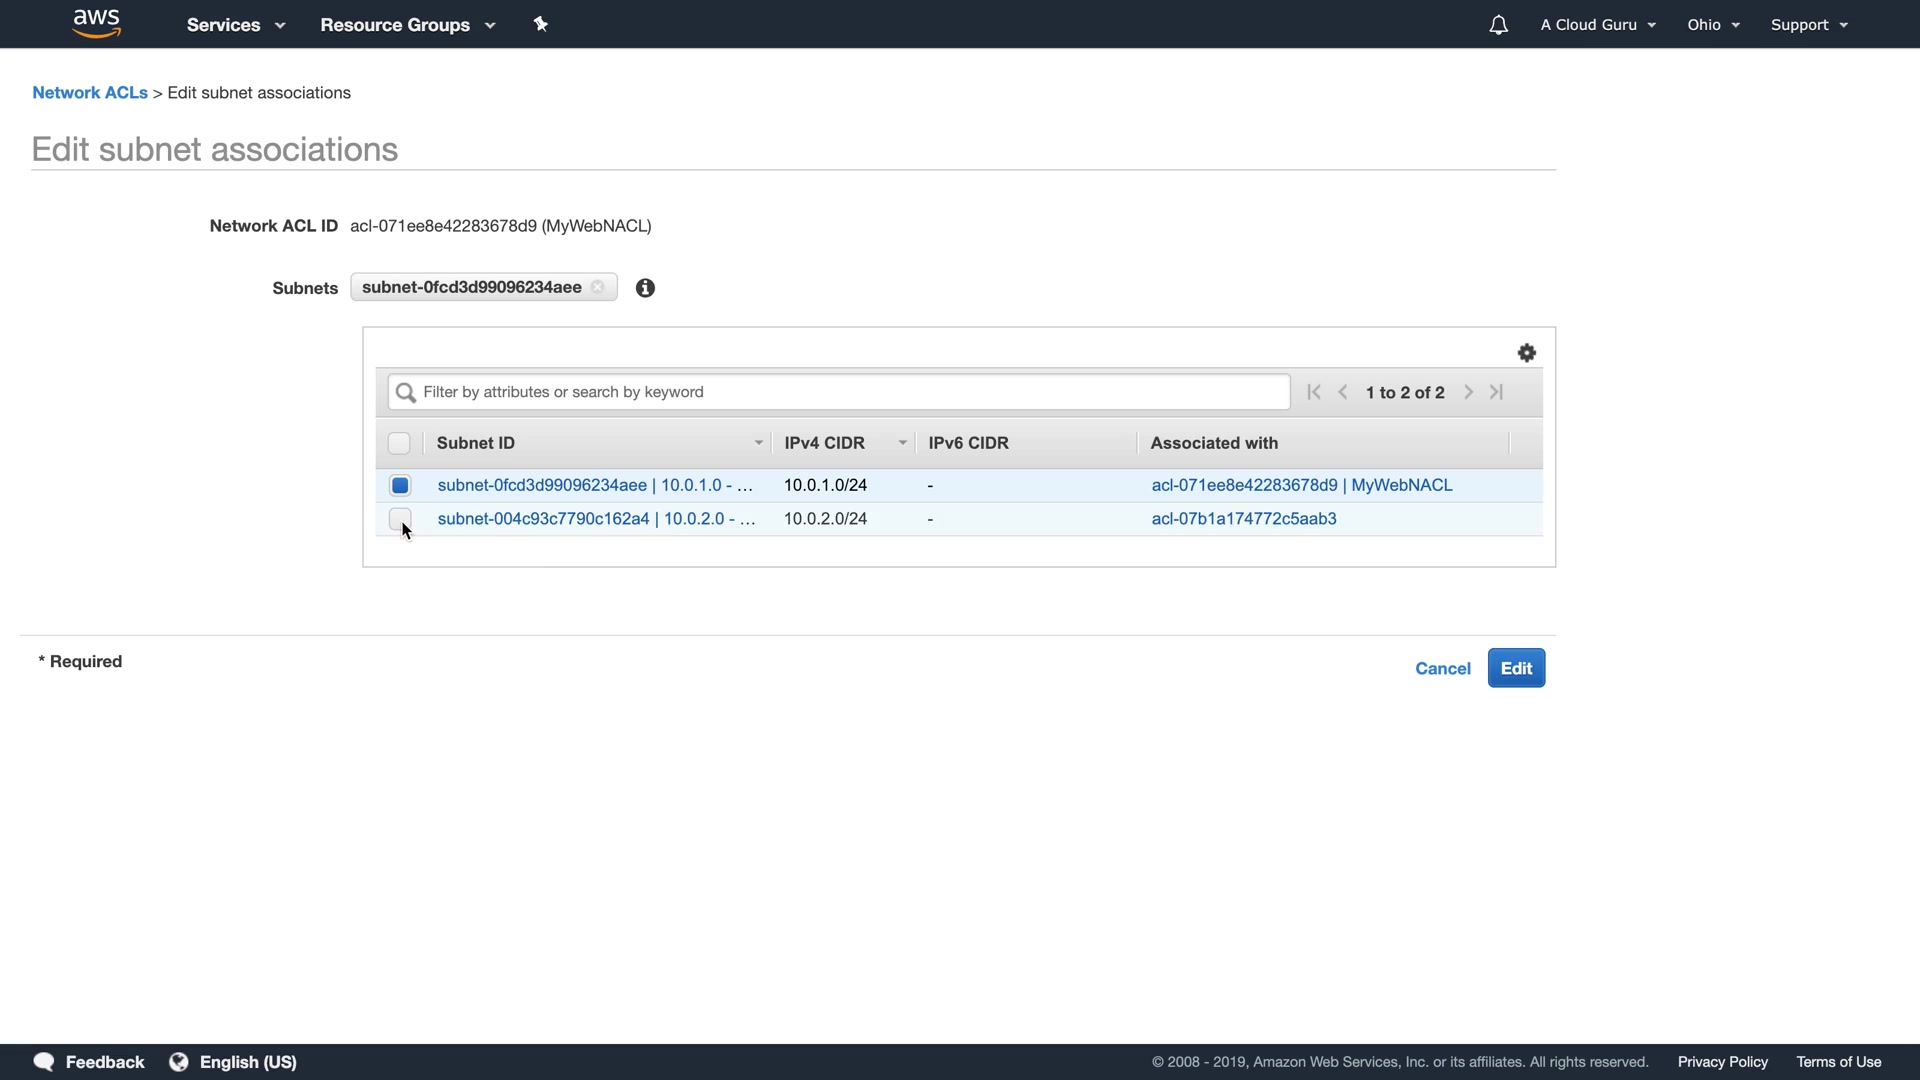Click the blue Edit button
This screenshot has width=1920, height=1080.
coord(1516,668)
